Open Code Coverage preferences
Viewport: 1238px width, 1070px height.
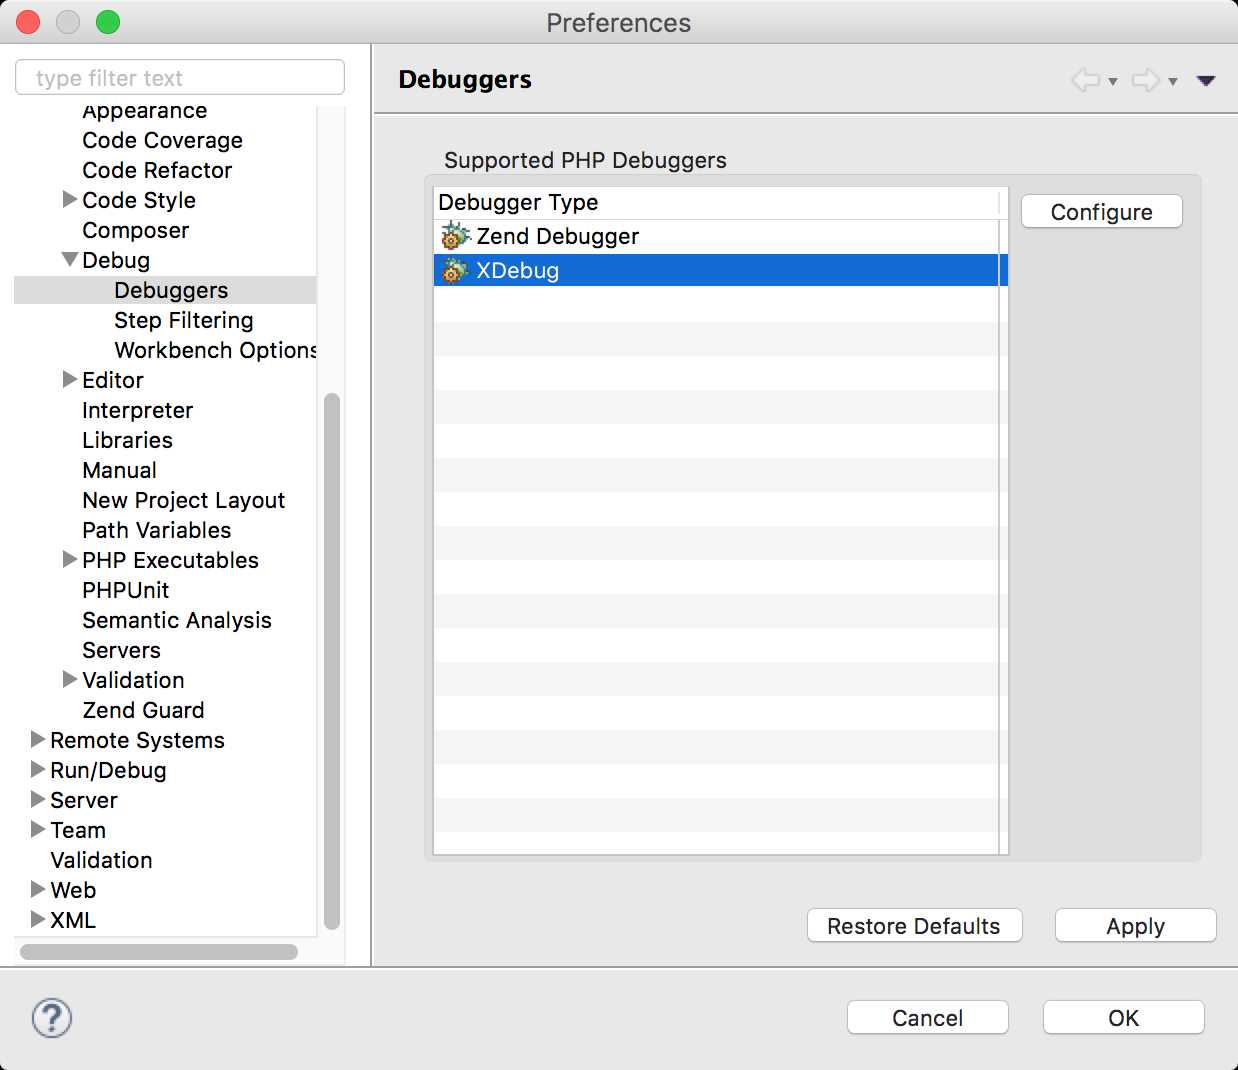click(162, 140)
